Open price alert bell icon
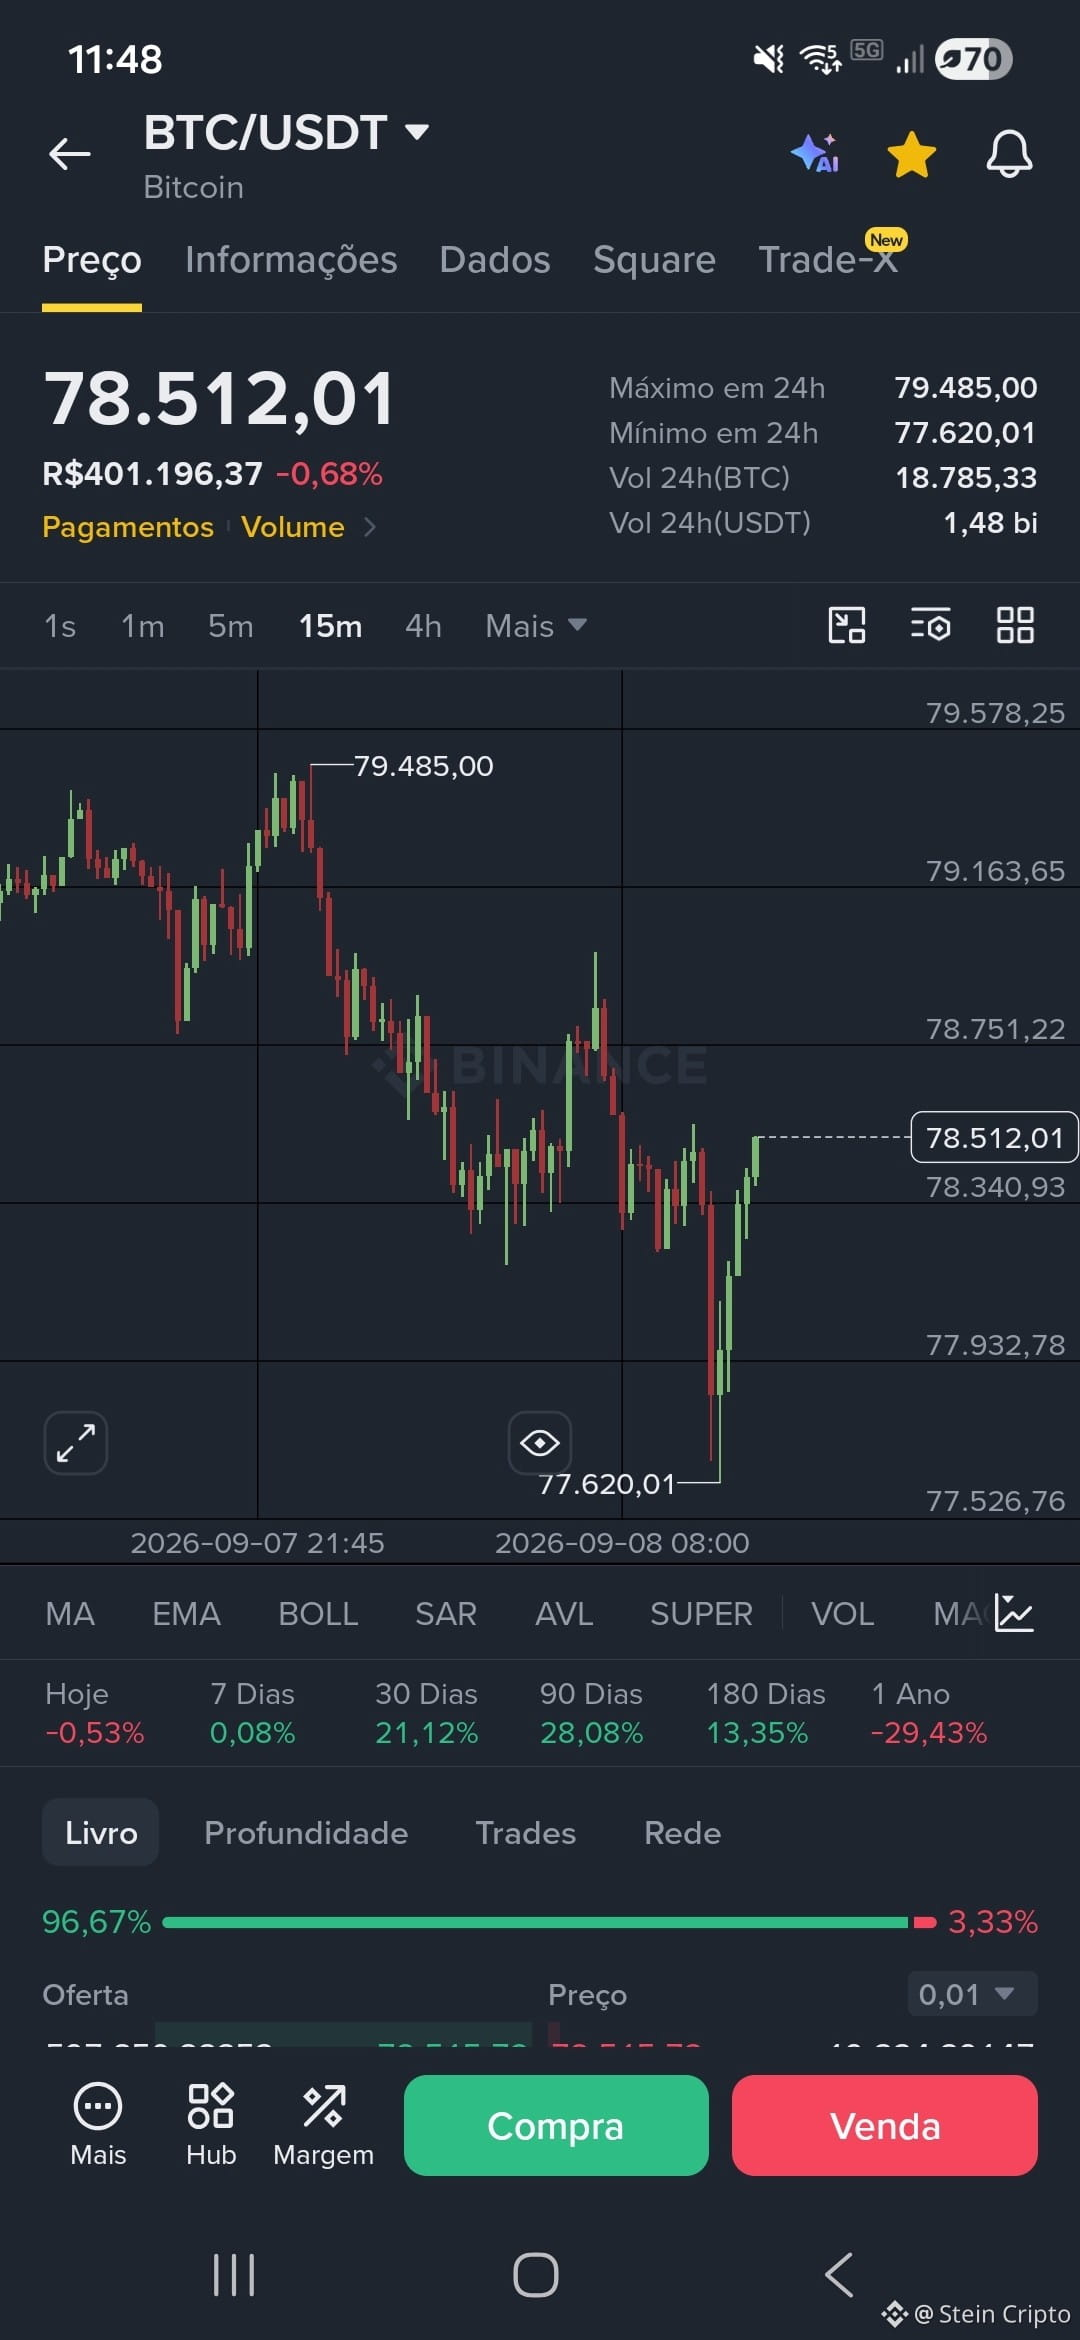Screen dimensions: 1080x2340 pyautogui.click(x=1009, y=154)
